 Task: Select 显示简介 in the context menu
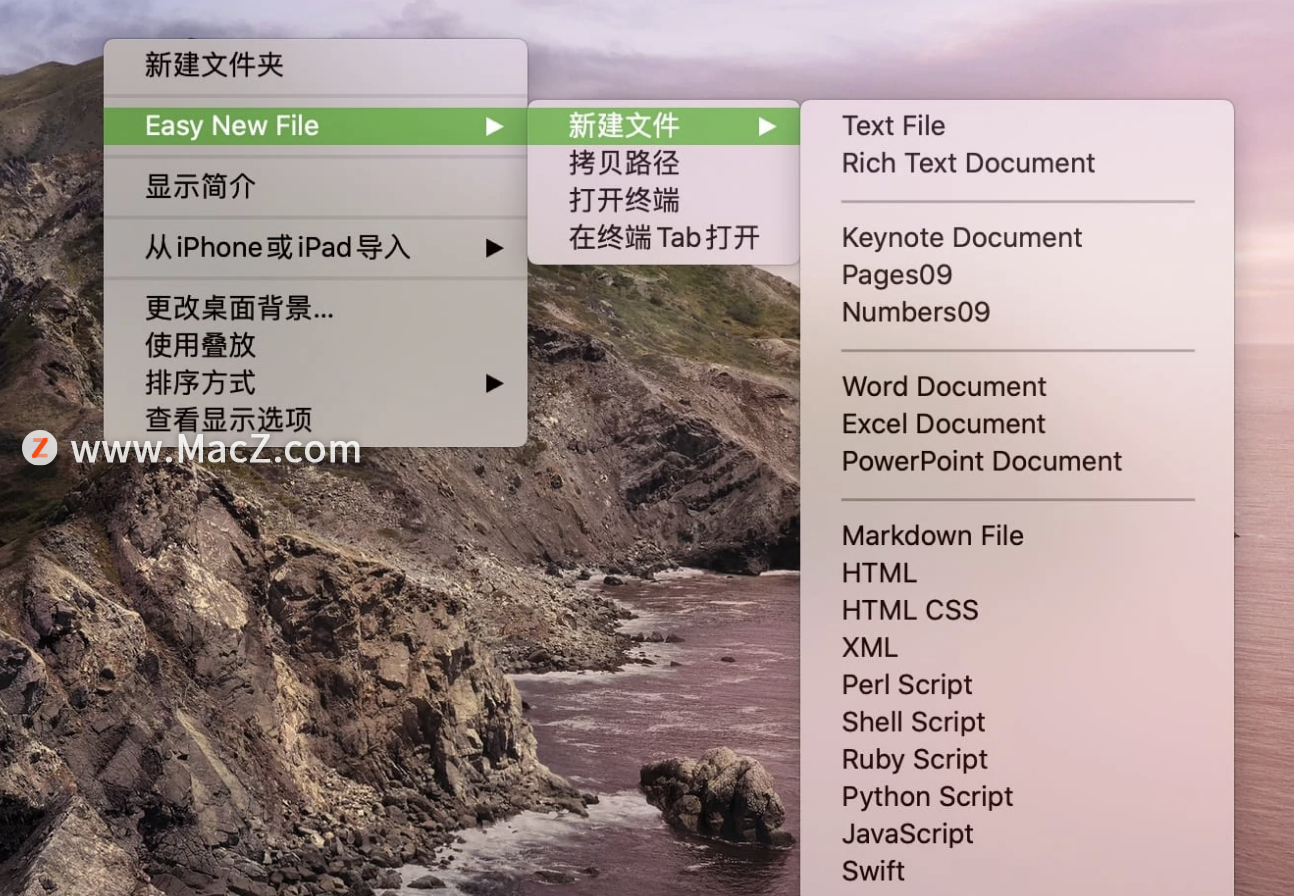[x=315, y=187]
